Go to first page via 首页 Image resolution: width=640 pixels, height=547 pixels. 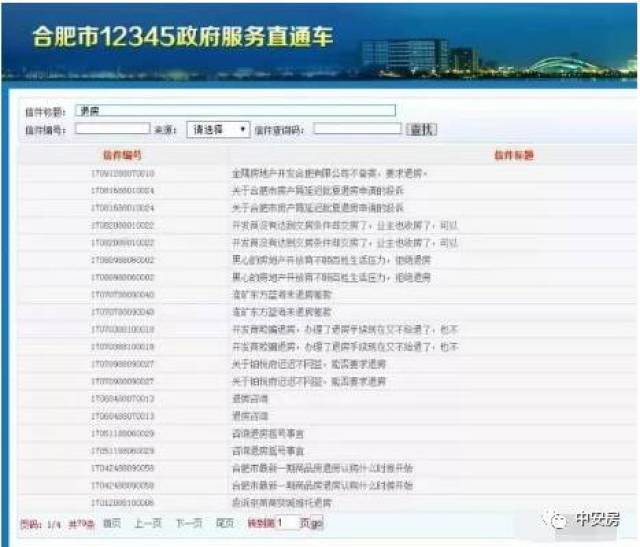[x=112, y=523]
